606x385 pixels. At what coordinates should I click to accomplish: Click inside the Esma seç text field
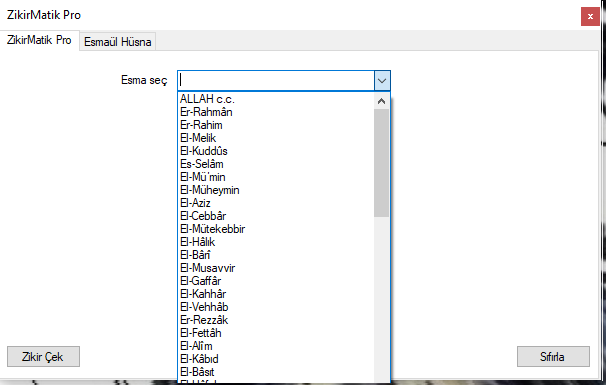(x=276, y=81)
